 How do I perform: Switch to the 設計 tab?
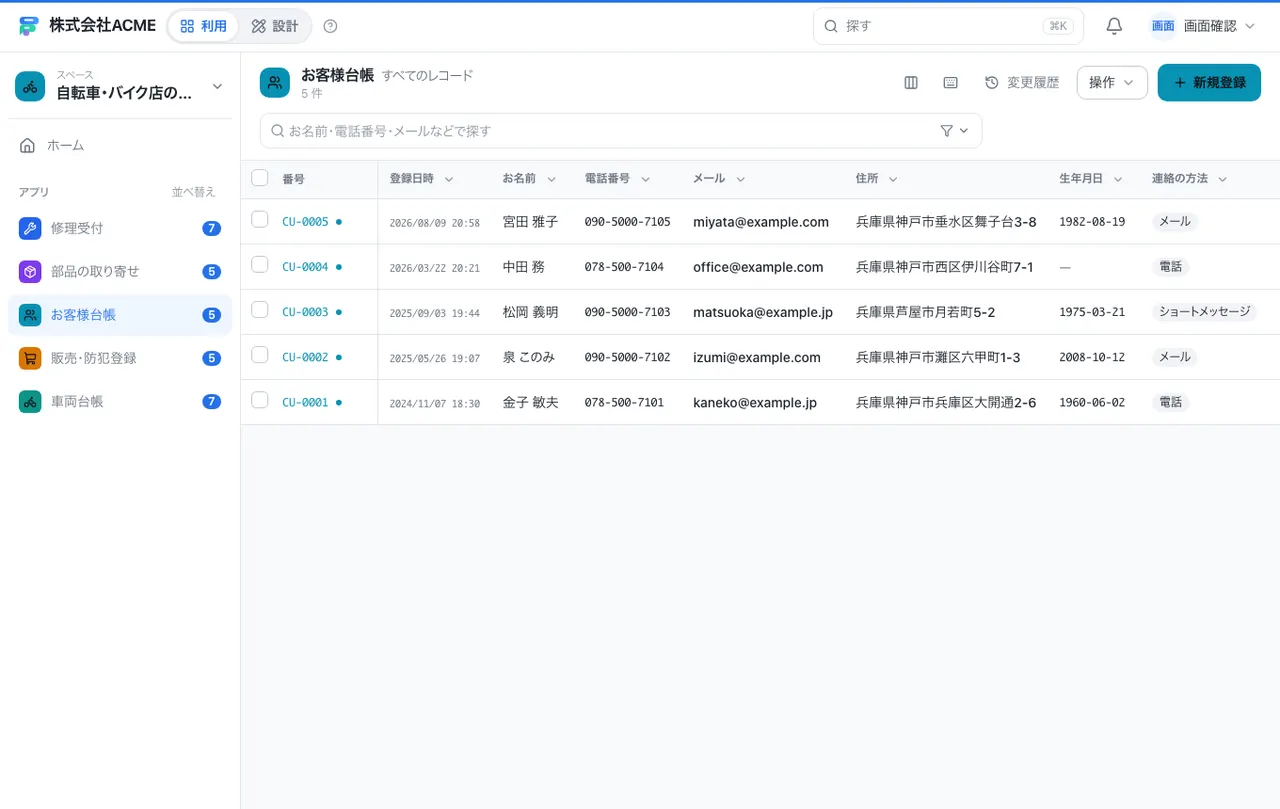[275, 26]
